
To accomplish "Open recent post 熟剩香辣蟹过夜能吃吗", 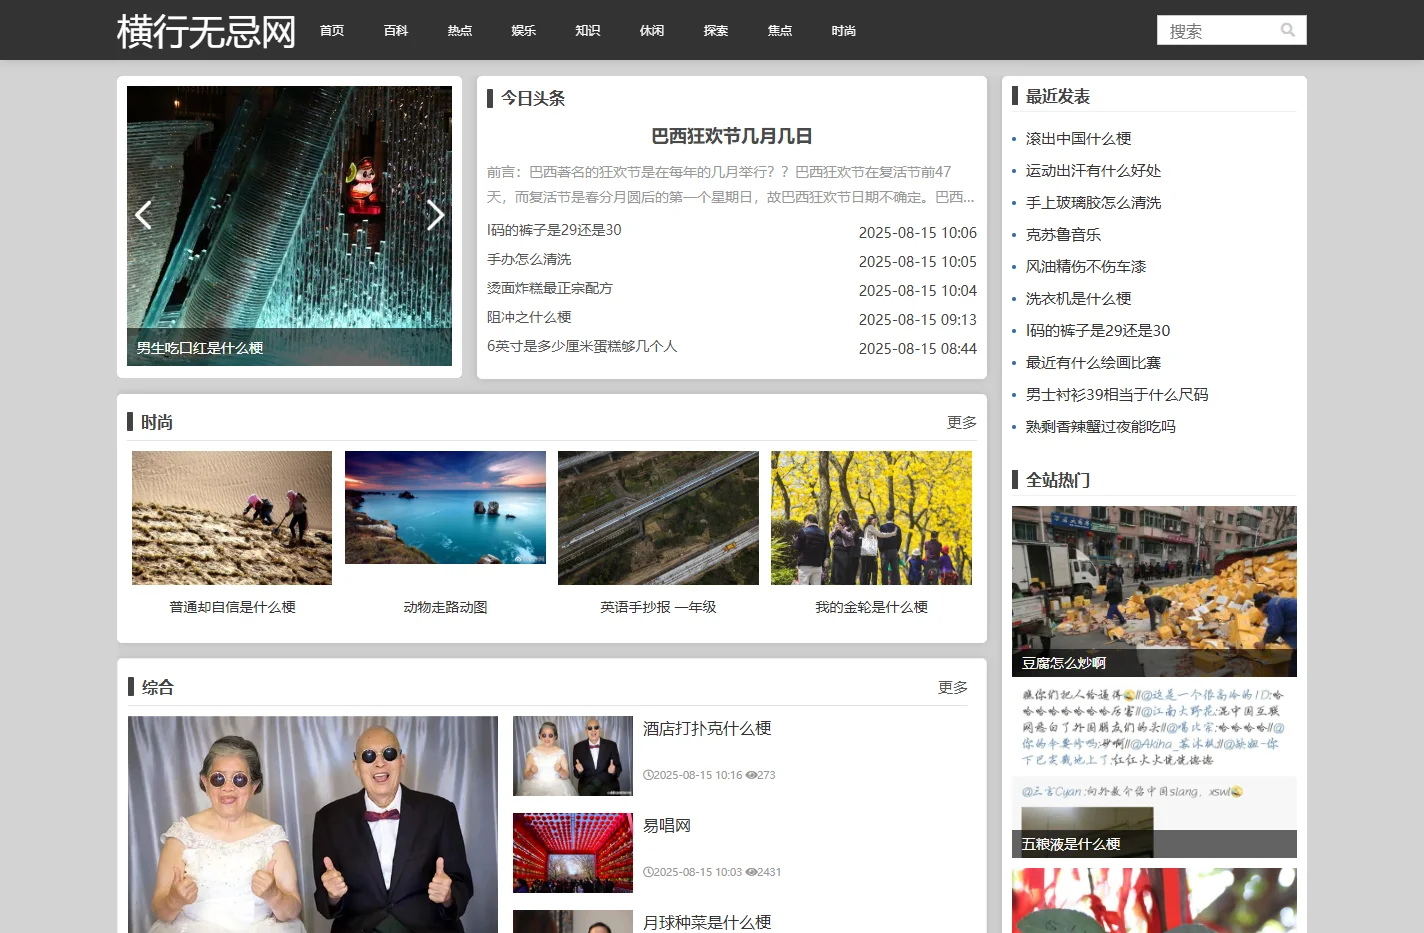I will tap(1100, 427).
